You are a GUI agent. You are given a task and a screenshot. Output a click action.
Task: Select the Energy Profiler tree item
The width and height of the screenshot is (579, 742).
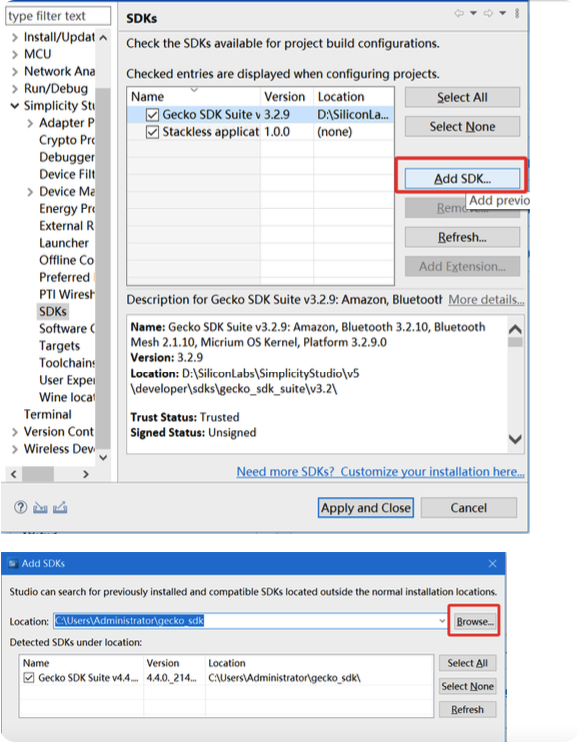[x=67, y=209]
